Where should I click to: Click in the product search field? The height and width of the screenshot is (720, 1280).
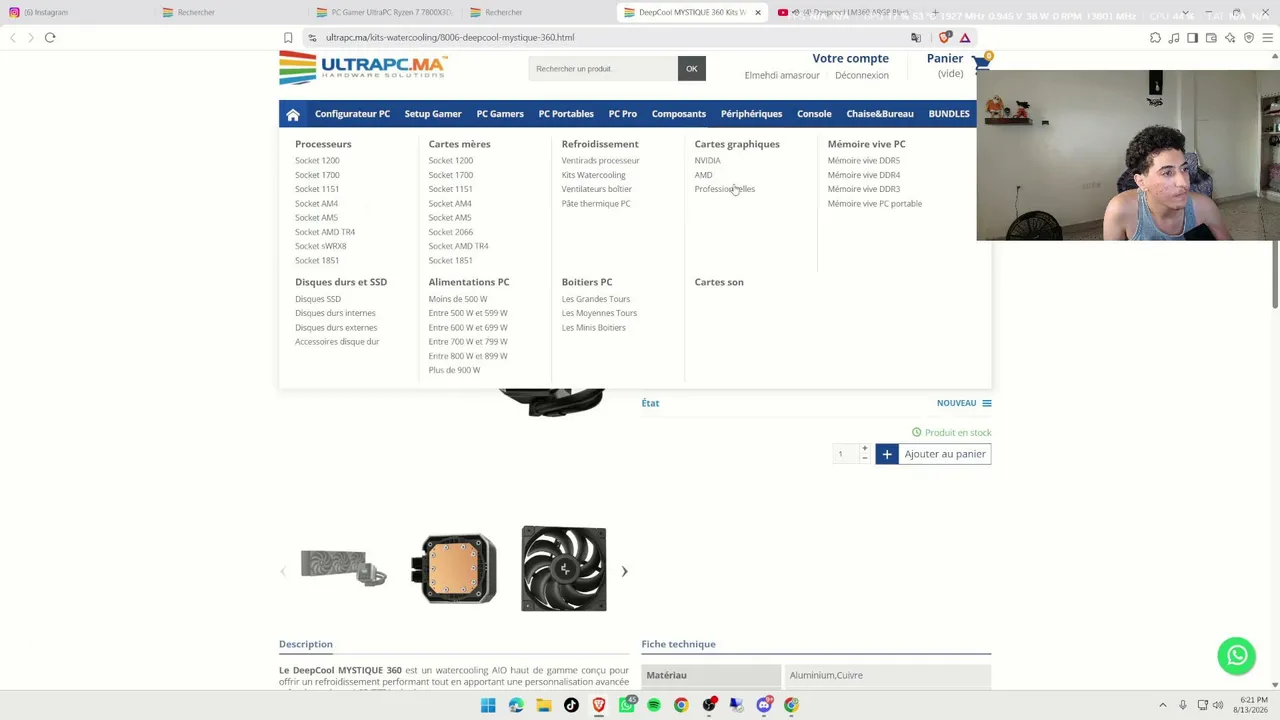[604, 69]
